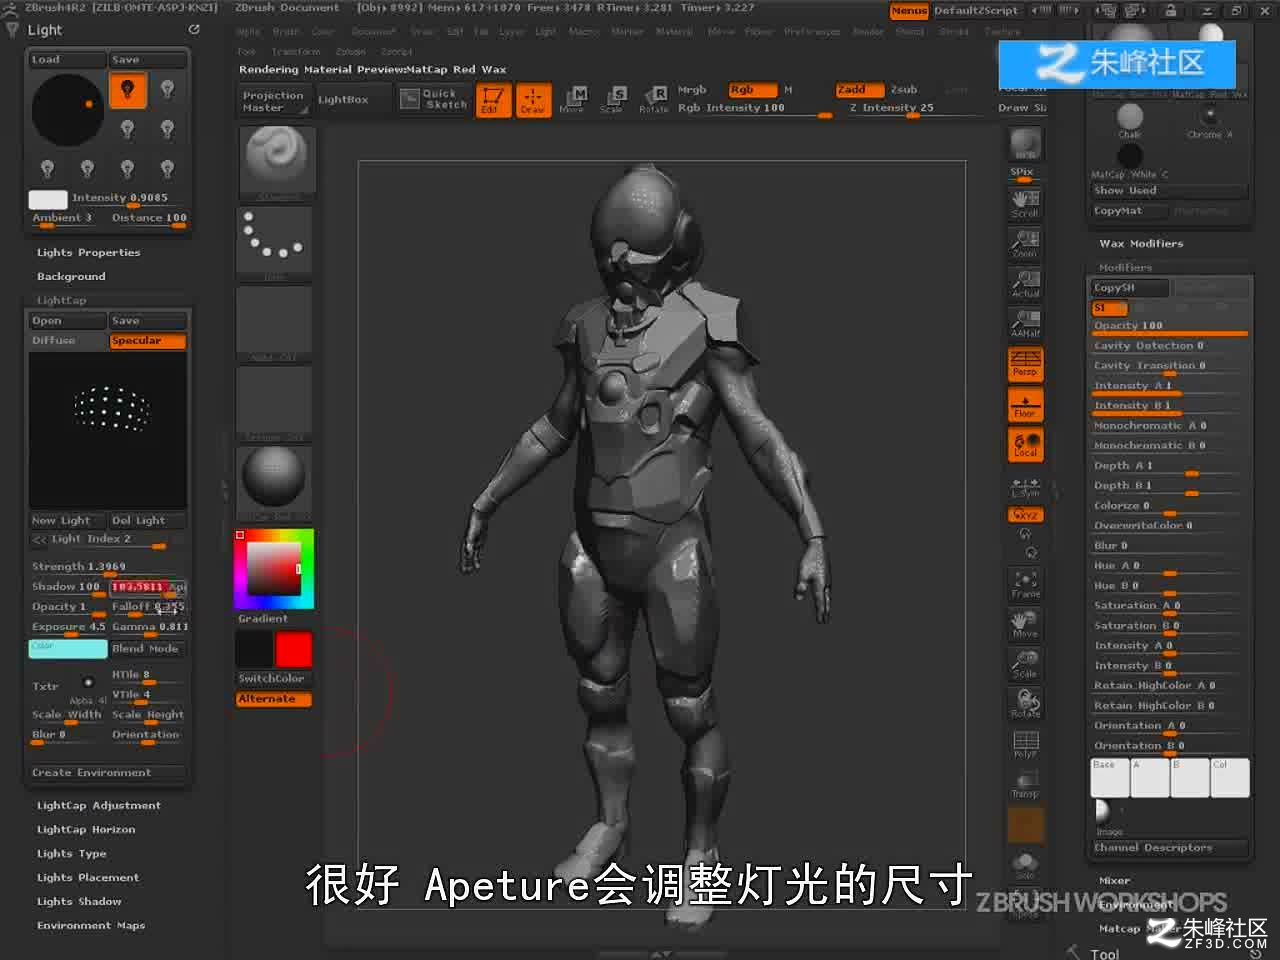
Task: Open the current brush thumbnail
Action: pyautogui.click(x=276, y=162)
